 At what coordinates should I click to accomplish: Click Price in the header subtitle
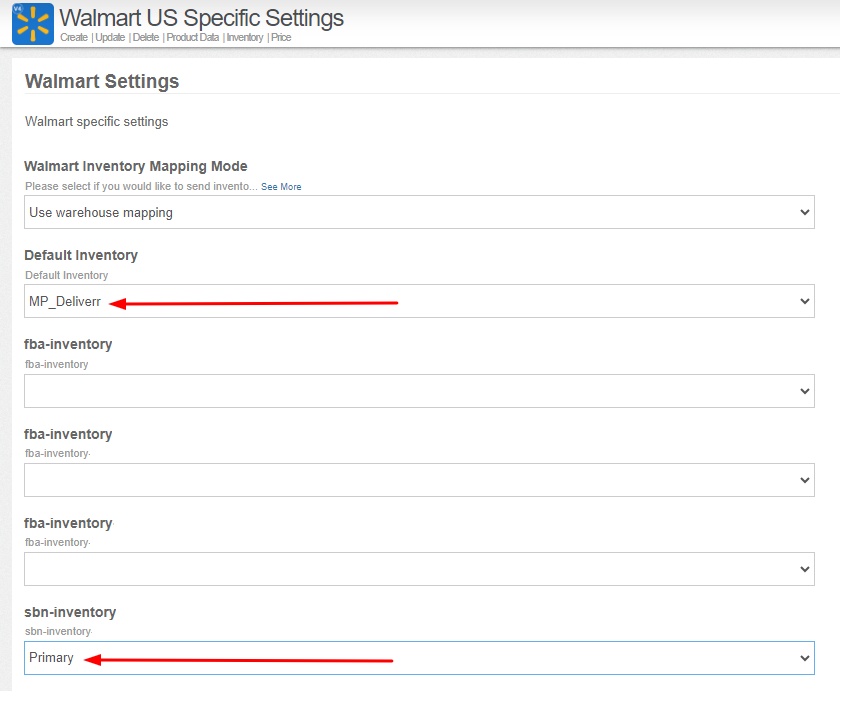click(281, 37)
